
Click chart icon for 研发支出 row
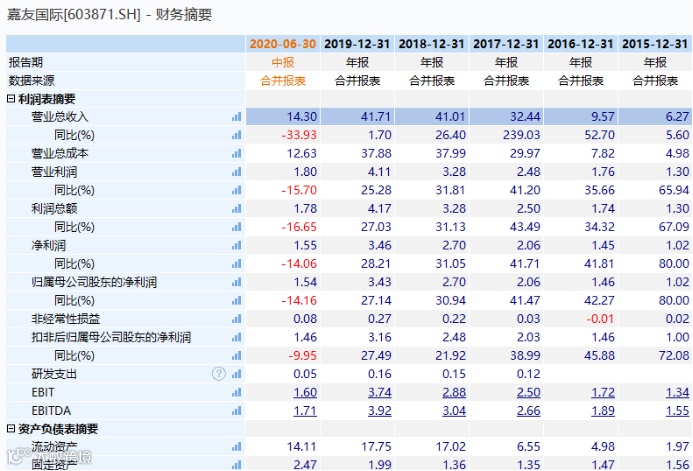point(236,374)
